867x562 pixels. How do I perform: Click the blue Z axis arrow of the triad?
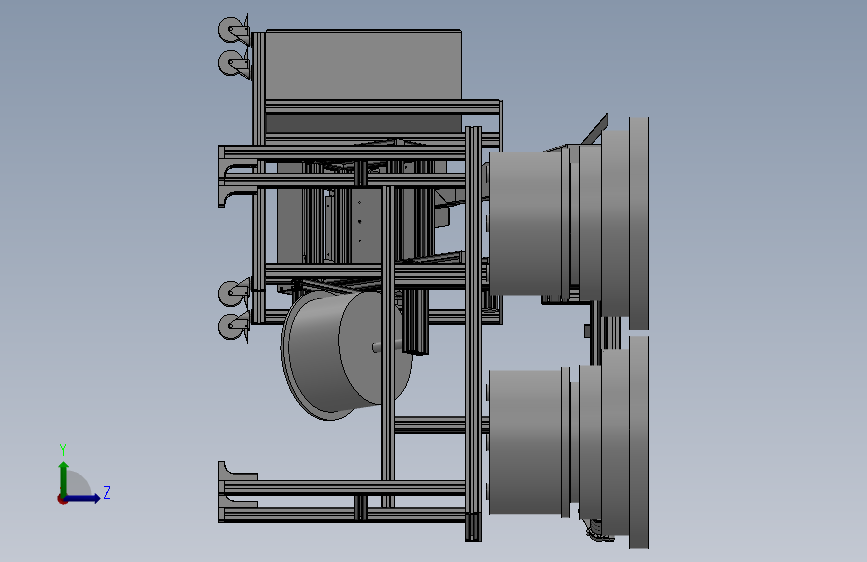point(83,498)
